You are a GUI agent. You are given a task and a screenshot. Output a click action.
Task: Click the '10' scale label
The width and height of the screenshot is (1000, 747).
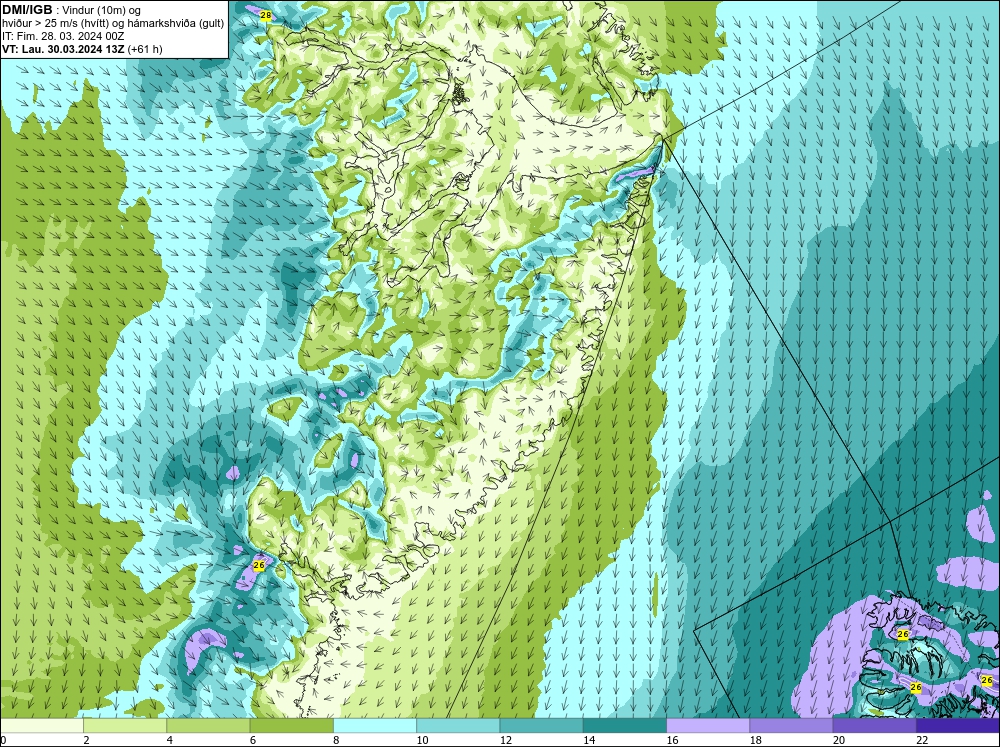(422, 740)
